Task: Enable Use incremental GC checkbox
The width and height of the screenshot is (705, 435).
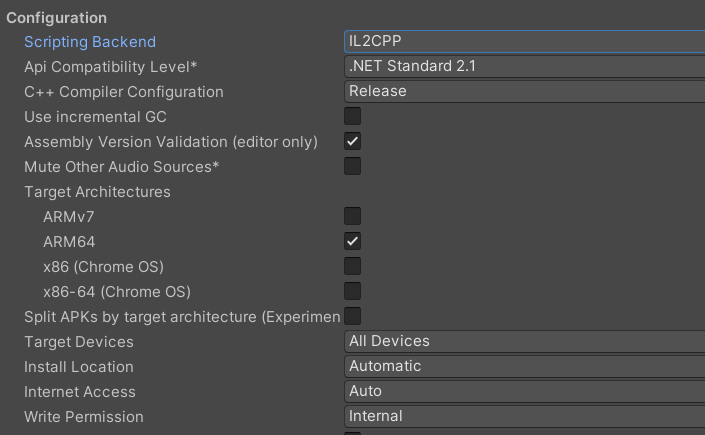Action: 353,117
